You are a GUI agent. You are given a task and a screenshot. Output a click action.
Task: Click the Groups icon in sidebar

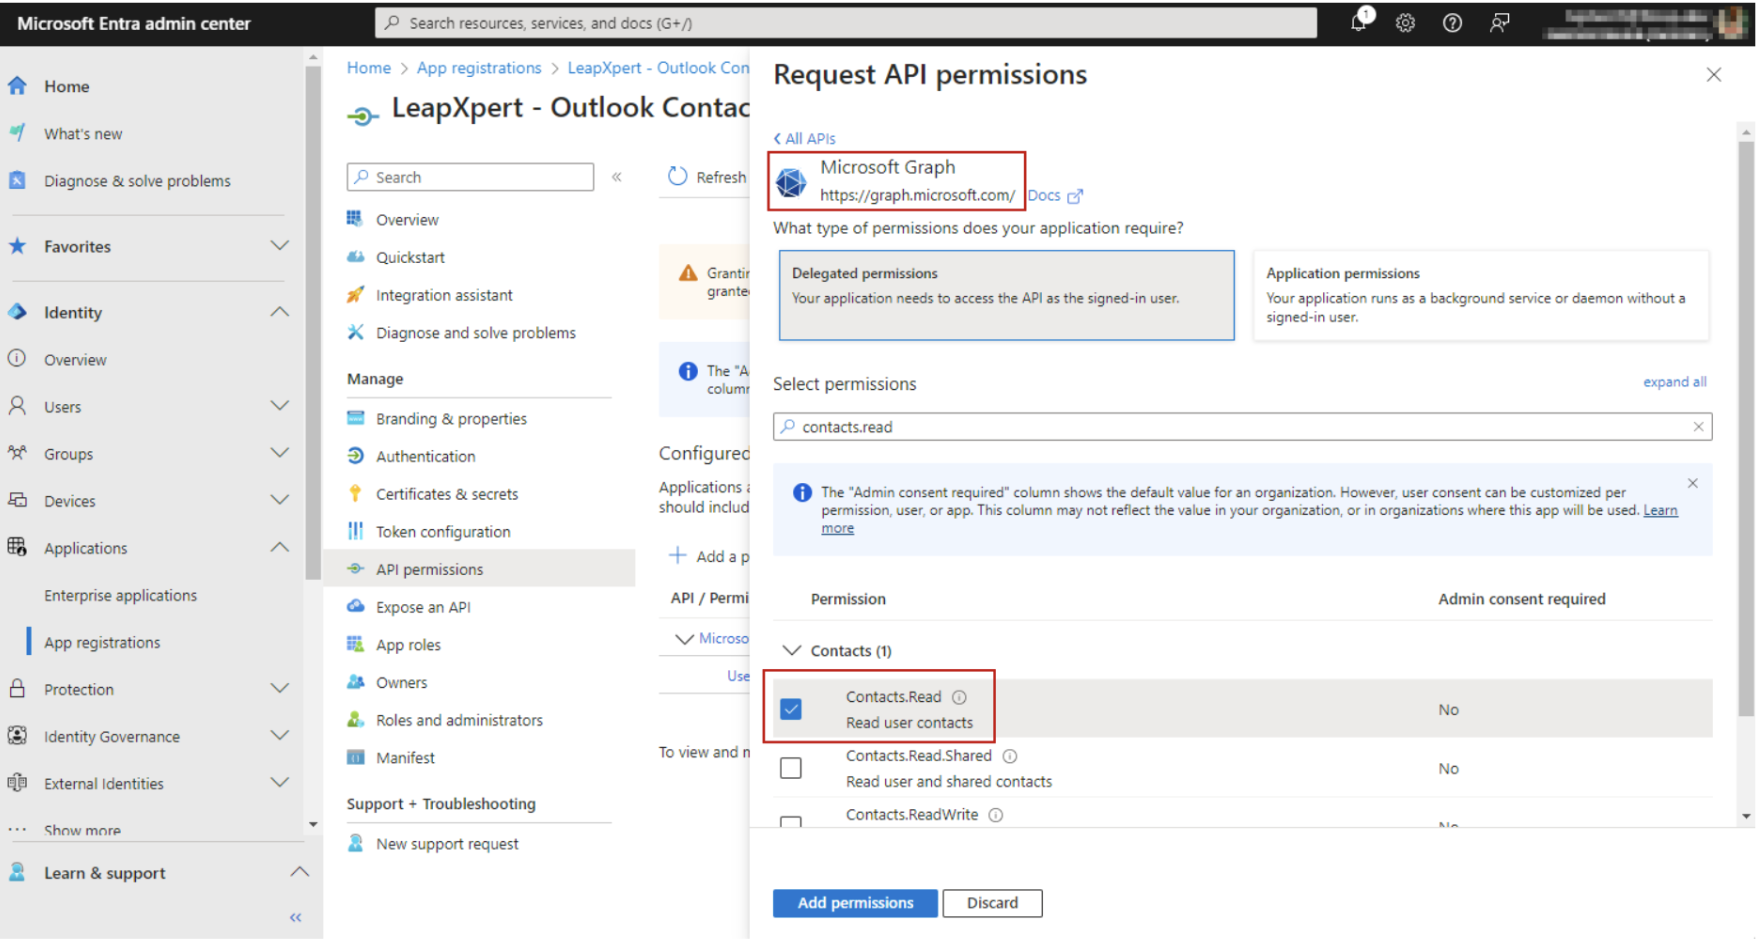pyautogui.click(x=17, y=453)
